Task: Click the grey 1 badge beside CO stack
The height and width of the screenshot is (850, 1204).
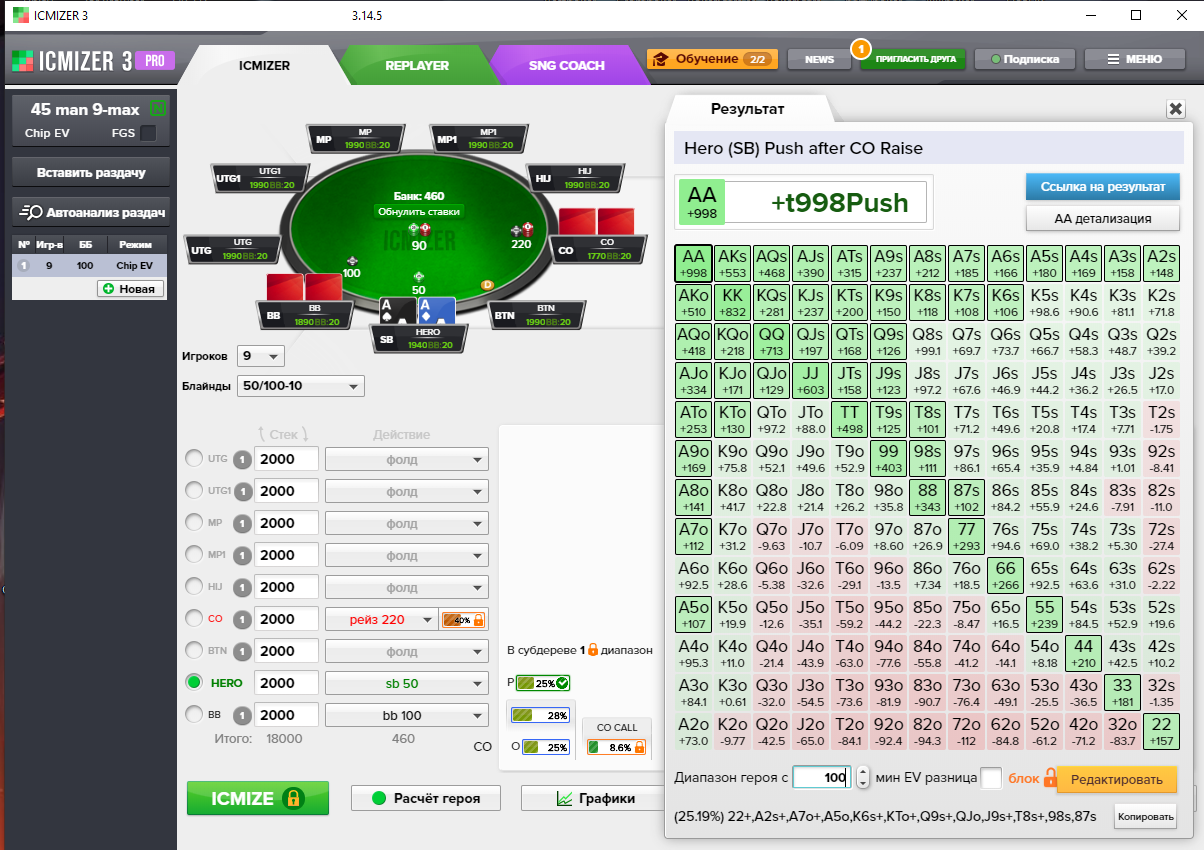Action: pyautogui.click(x=242, y=619)
